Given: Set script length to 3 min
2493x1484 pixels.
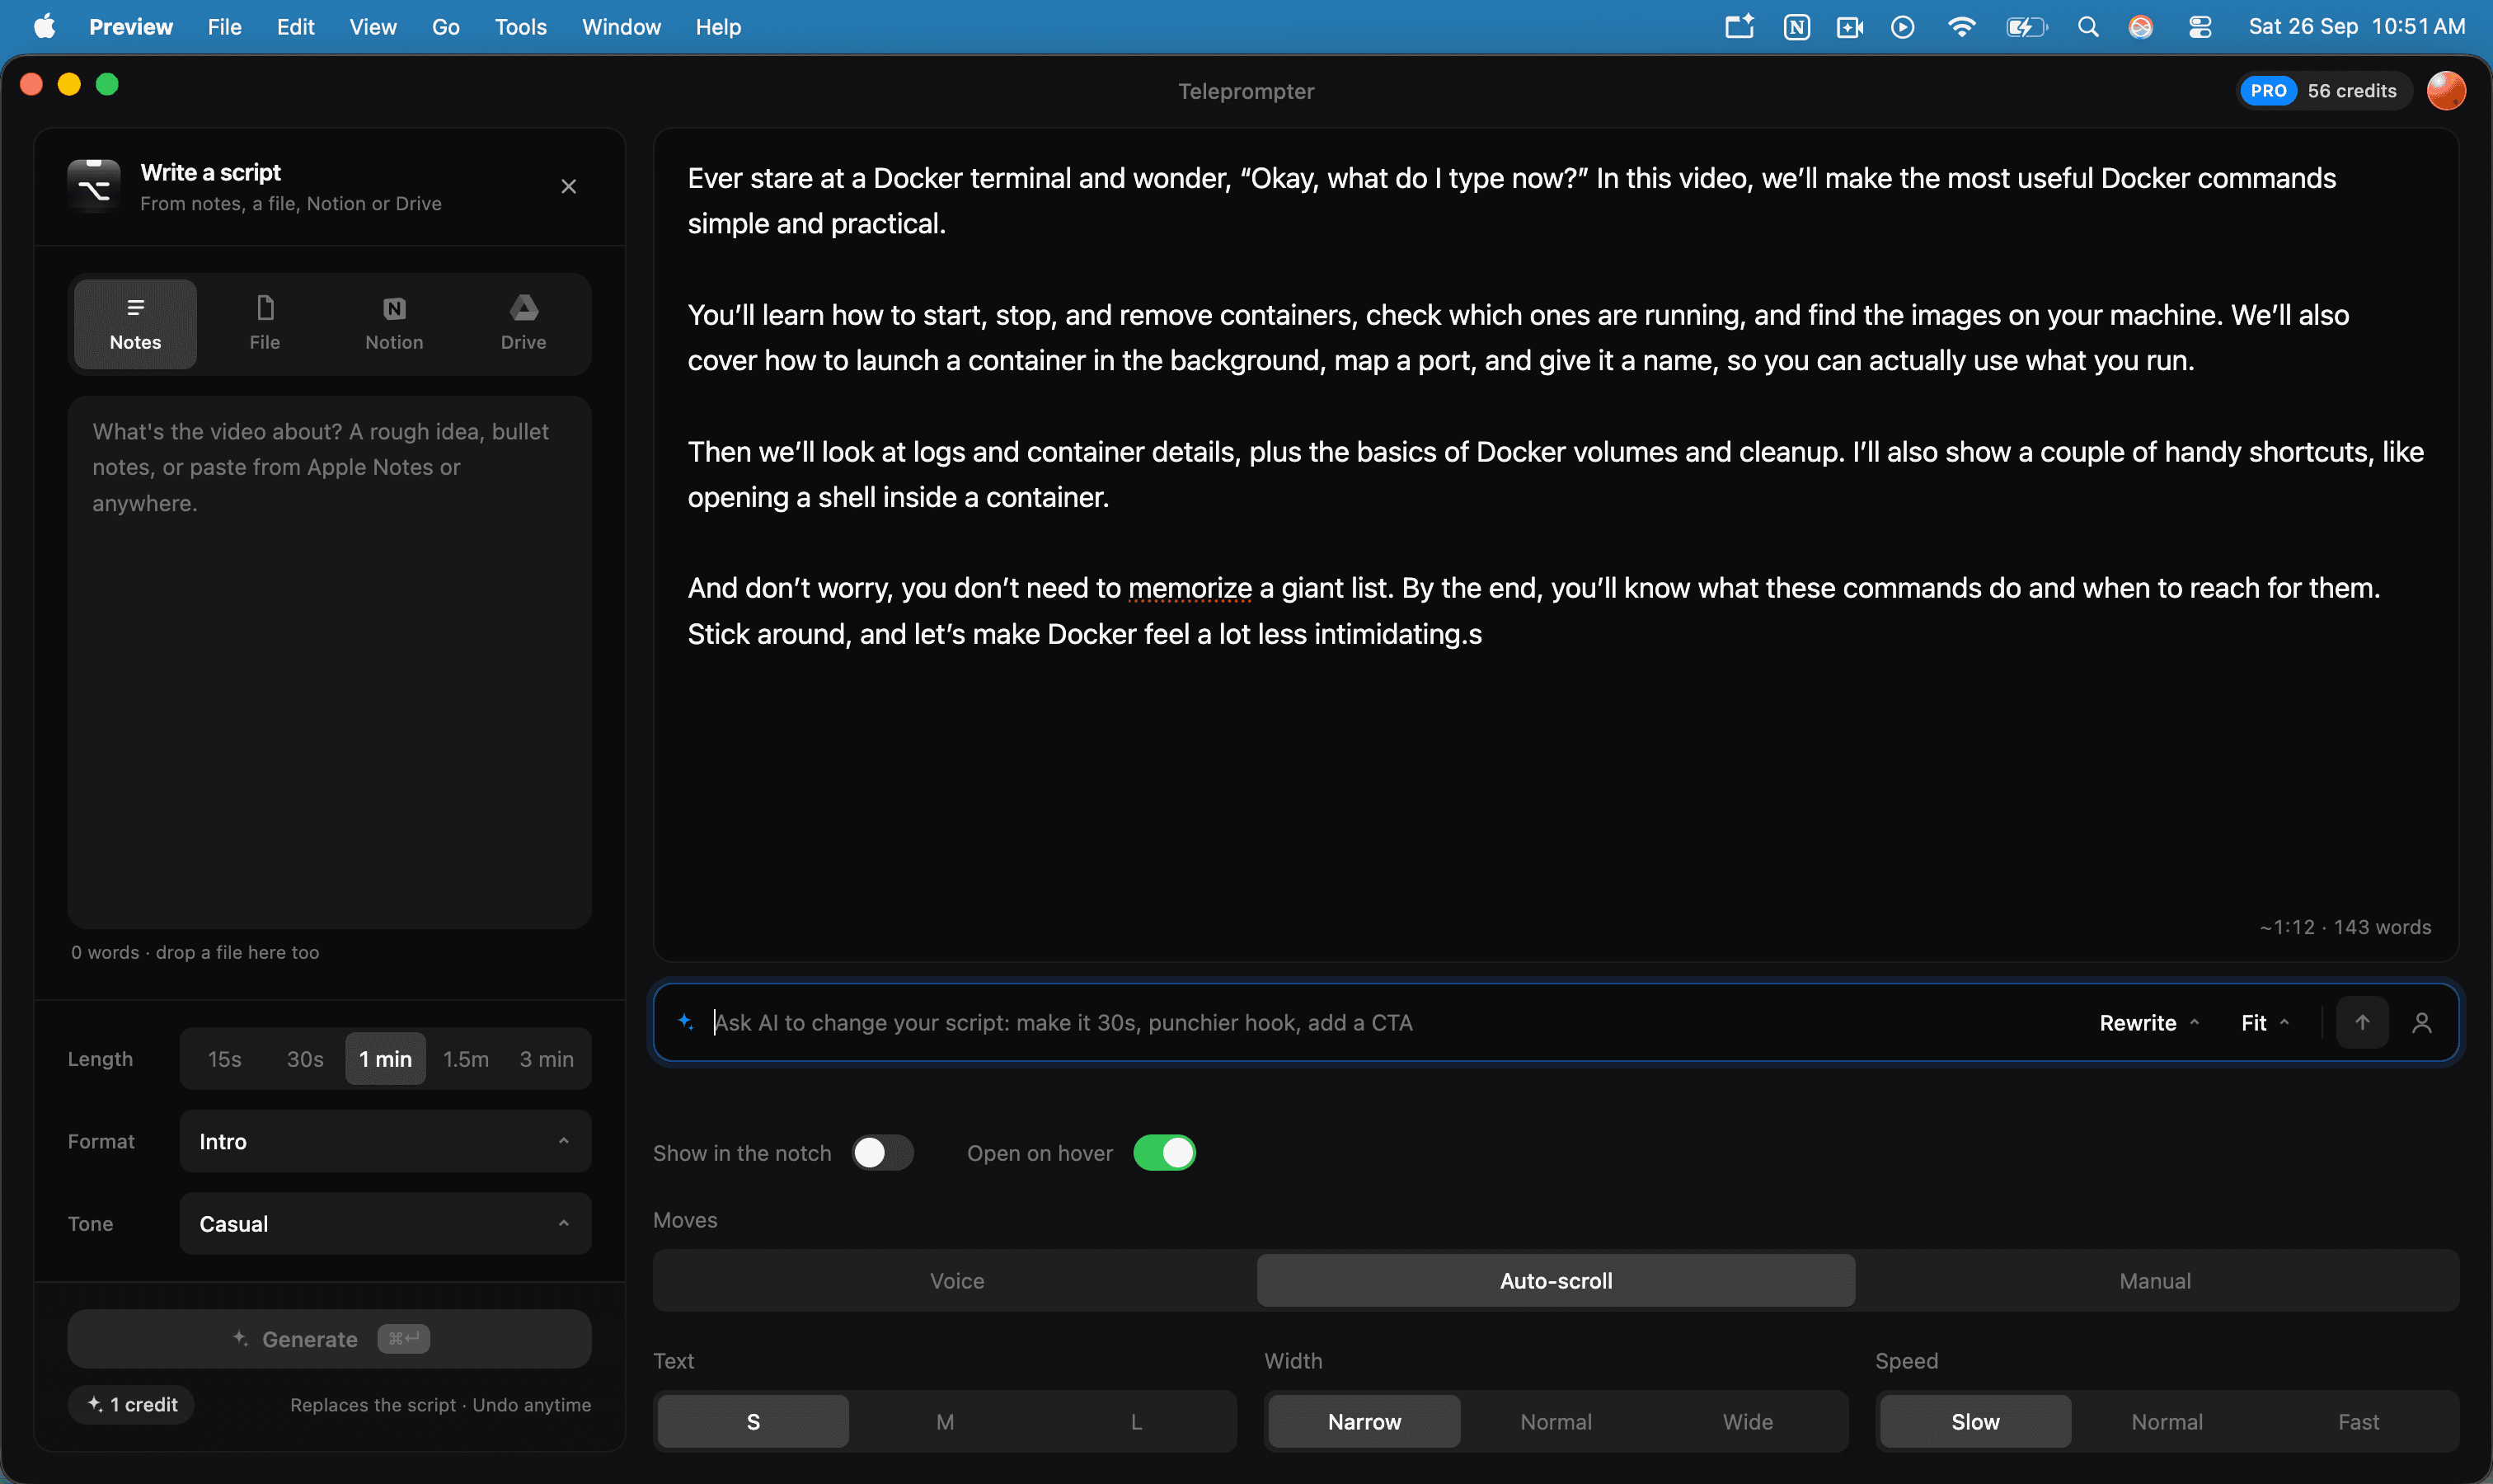Looking at the screenshot, I should coord(546,1058).
